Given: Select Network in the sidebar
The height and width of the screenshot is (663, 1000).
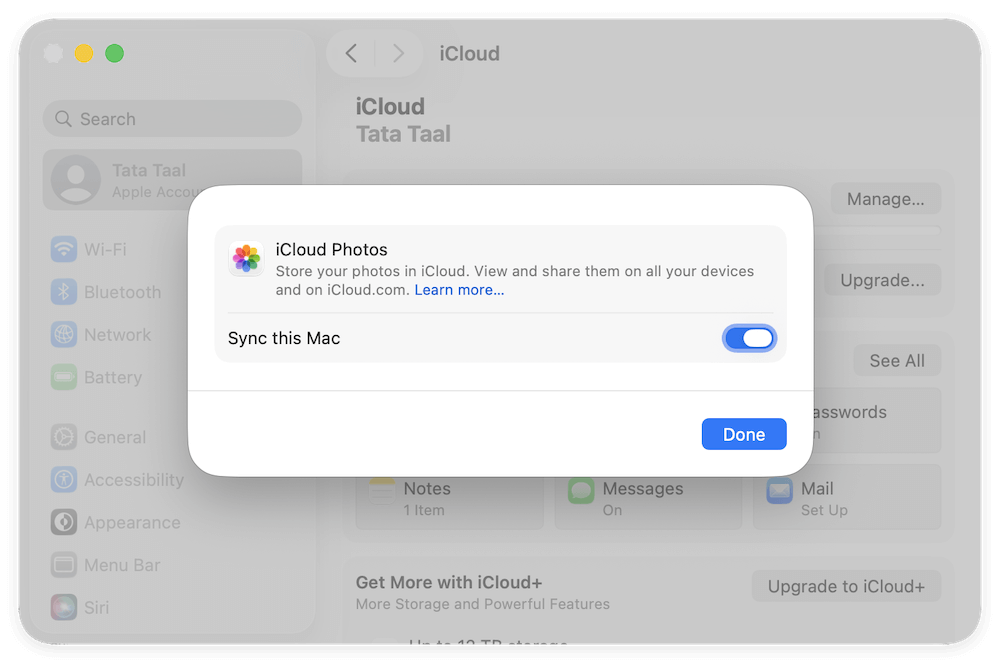Looking at the screenshot, I should [118, 334].
